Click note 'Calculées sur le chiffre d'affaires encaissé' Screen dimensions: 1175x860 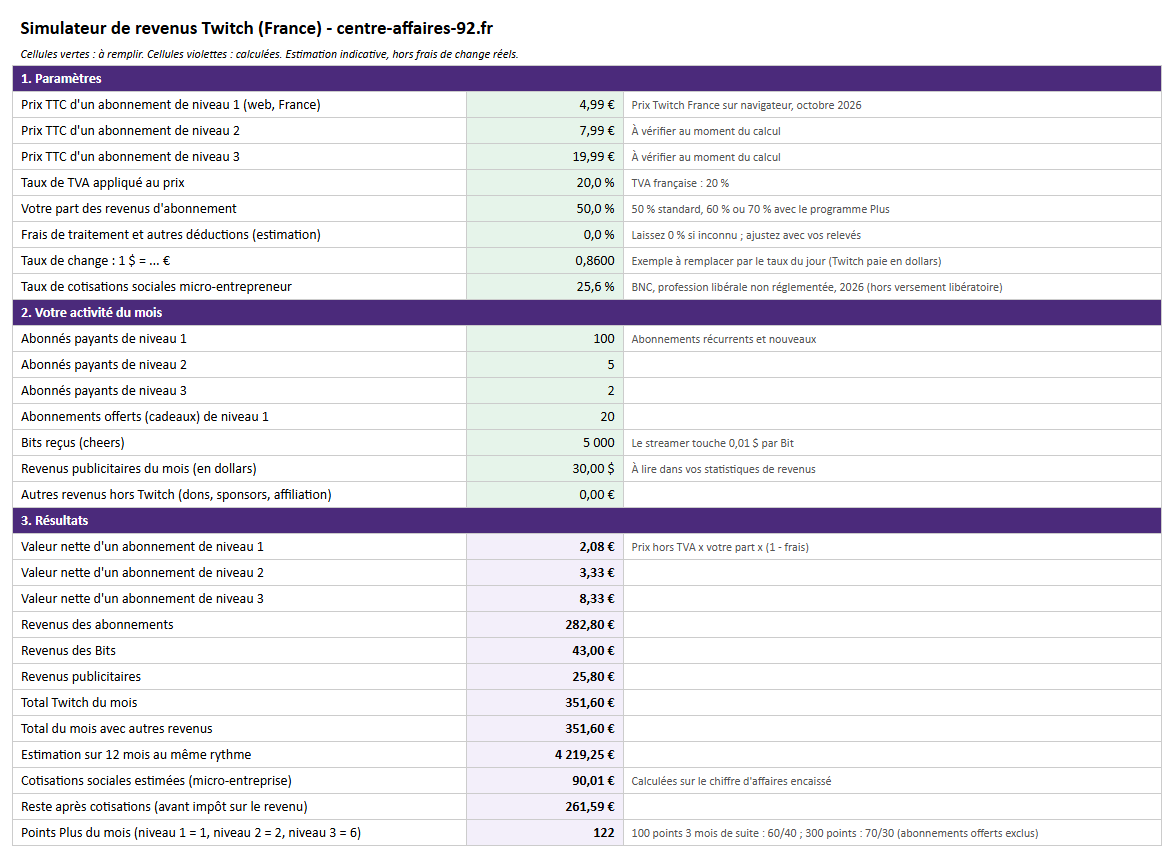(731, 781)
